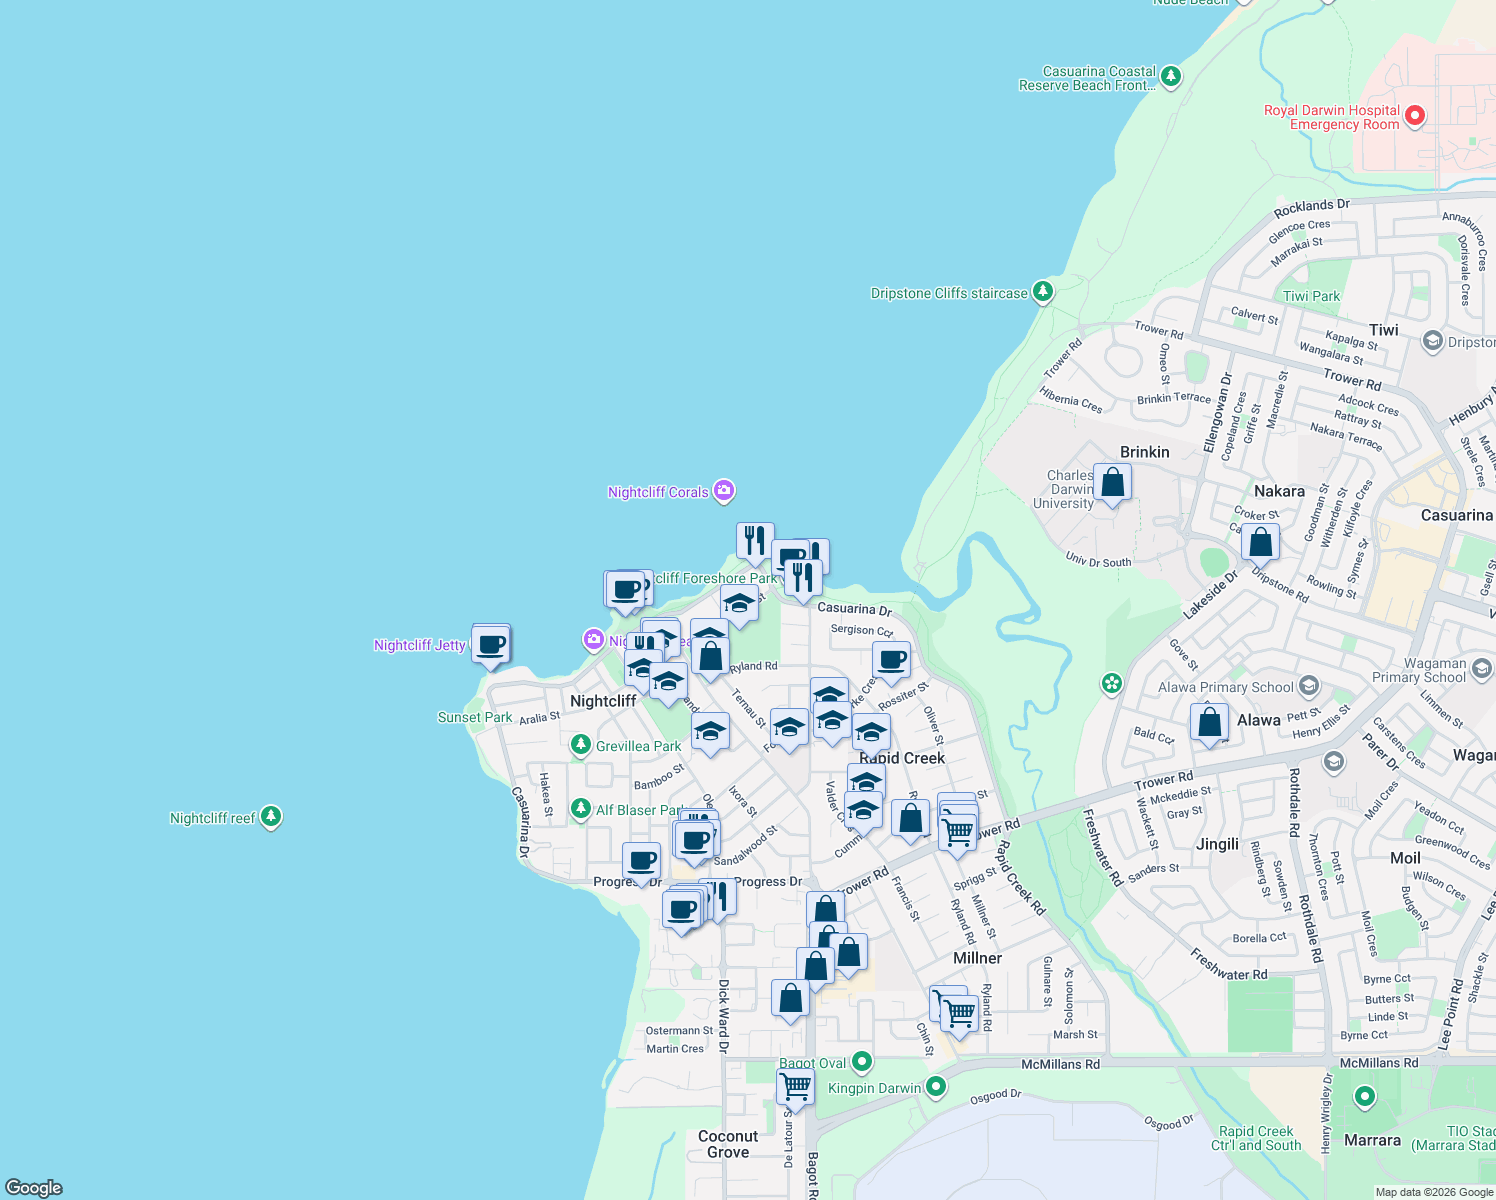Select the Nakara suburb label
Screen dimensions: 1496x1200
click(x=1279, y=491)
